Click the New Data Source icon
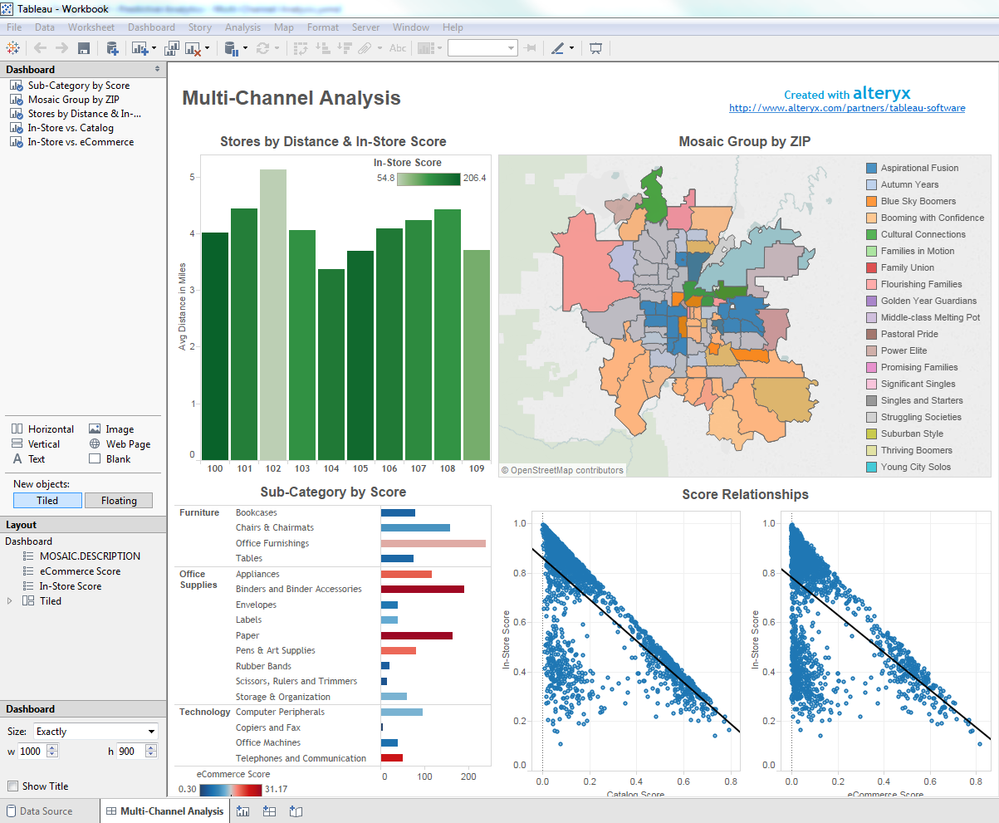999x823 pixels. click(112, 48)
